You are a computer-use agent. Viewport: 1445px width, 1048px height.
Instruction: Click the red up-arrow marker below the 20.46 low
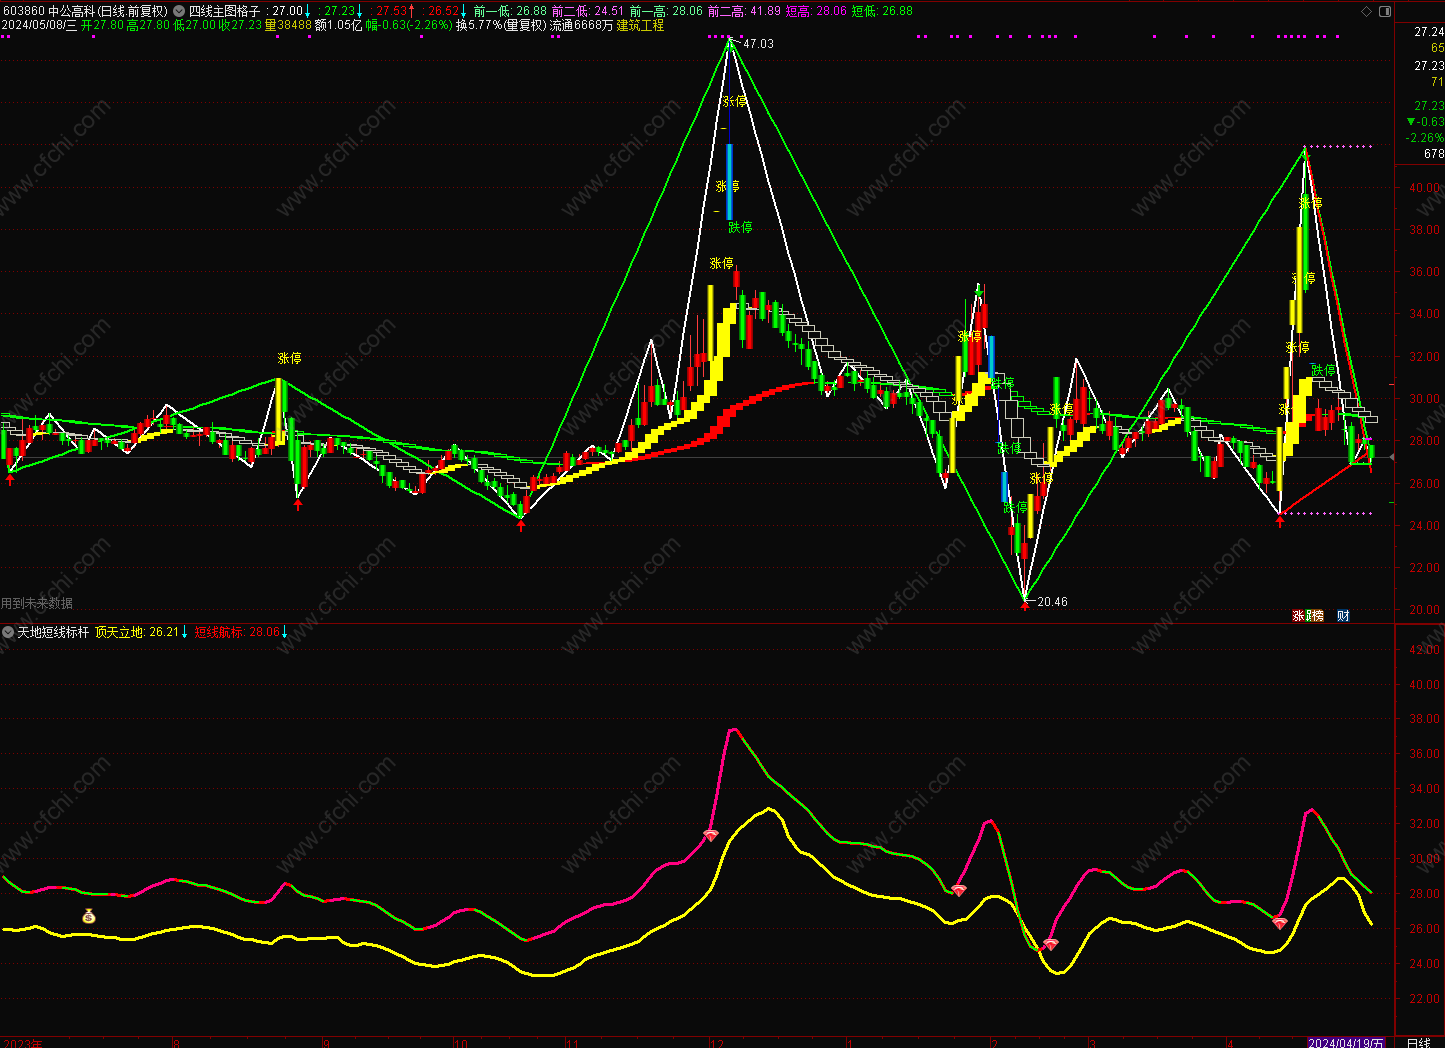click(x=1025, y=605)
